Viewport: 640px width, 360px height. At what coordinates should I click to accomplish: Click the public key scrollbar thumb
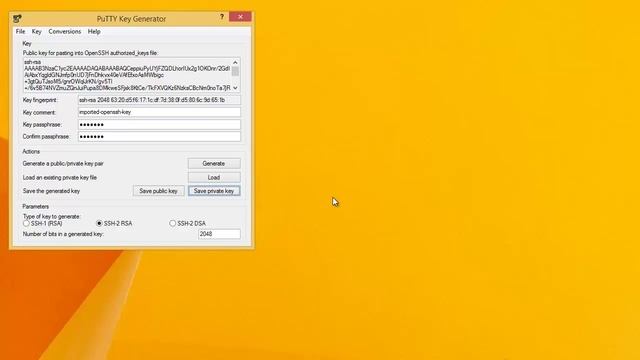pos(236,71)
